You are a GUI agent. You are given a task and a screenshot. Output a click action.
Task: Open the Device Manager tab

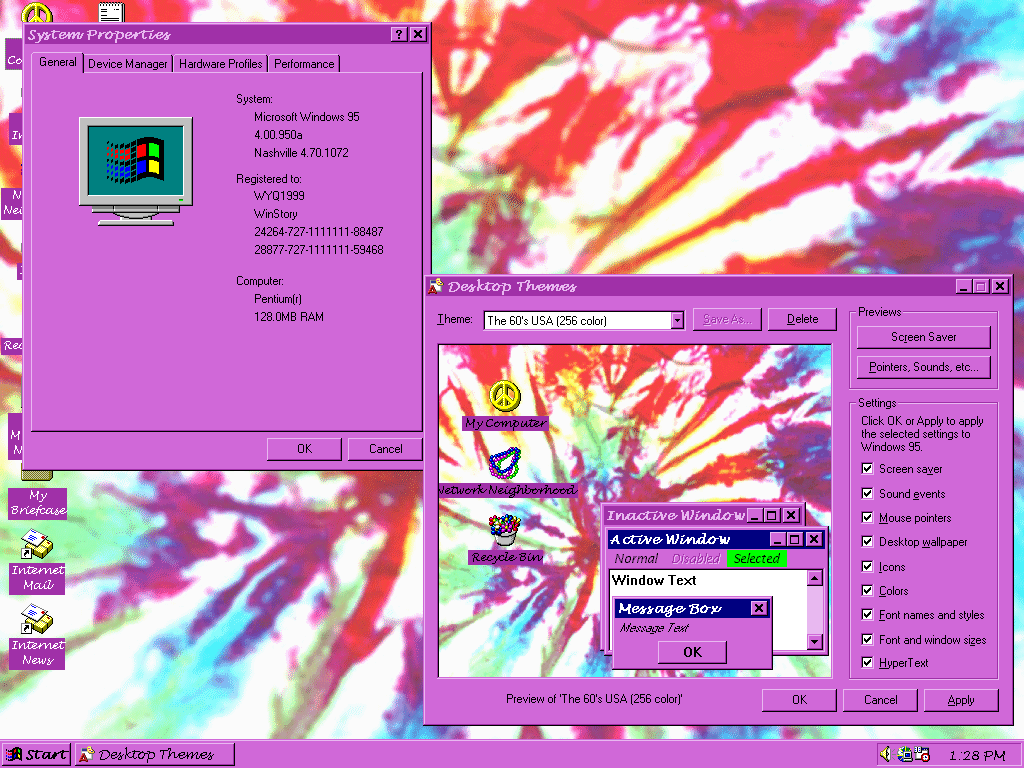(x=127, y=63)
